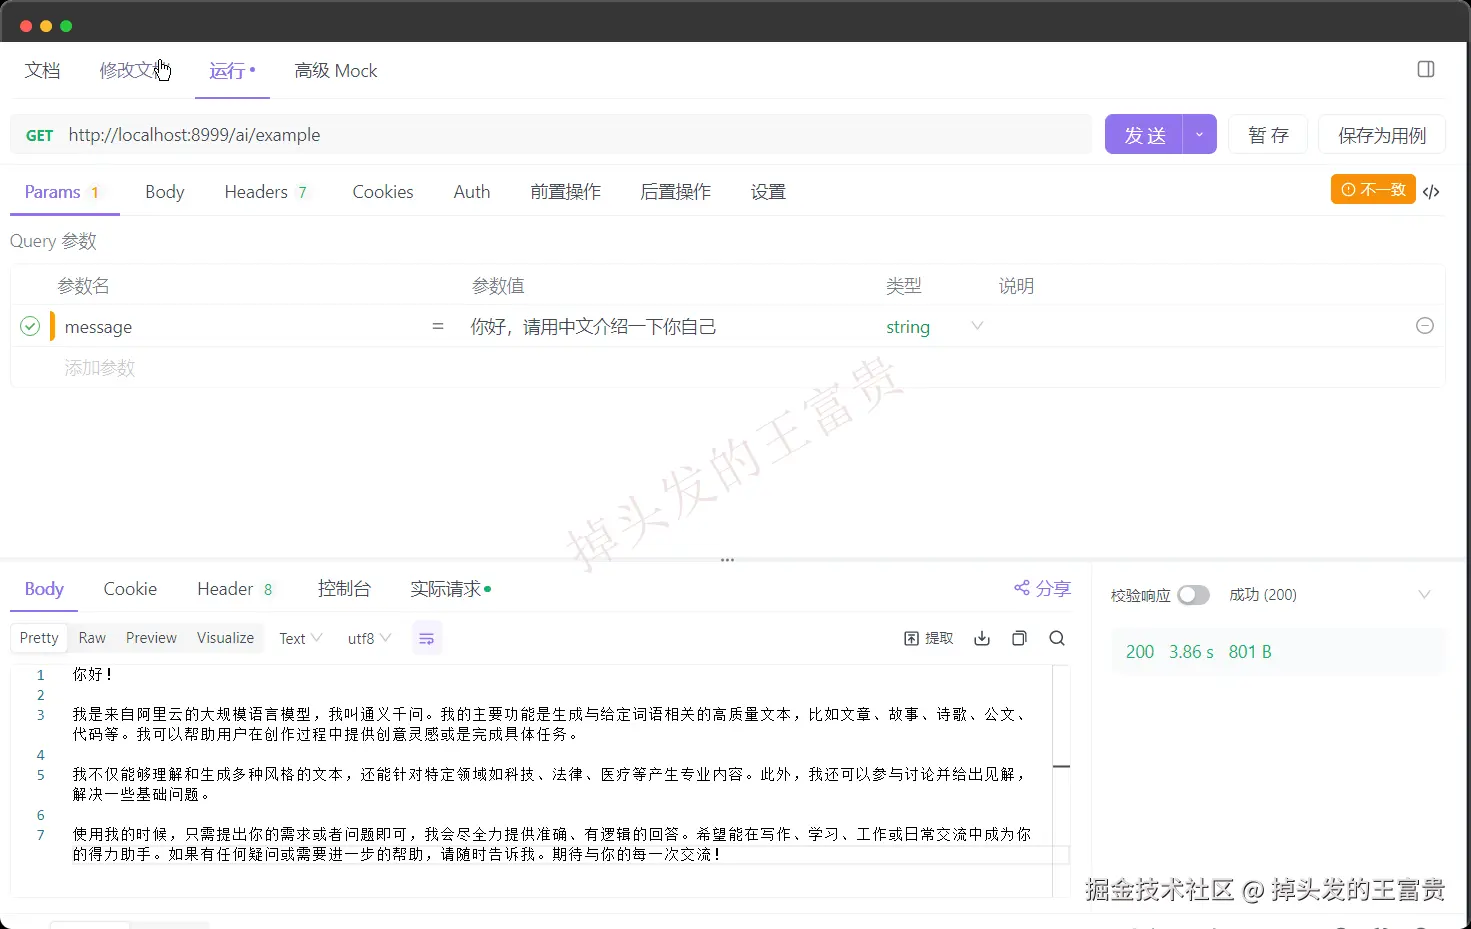This screenshot has height=929, width=1471.
Task: Open the utf8 encoding dropdown
Action: [x=369, y=638]
